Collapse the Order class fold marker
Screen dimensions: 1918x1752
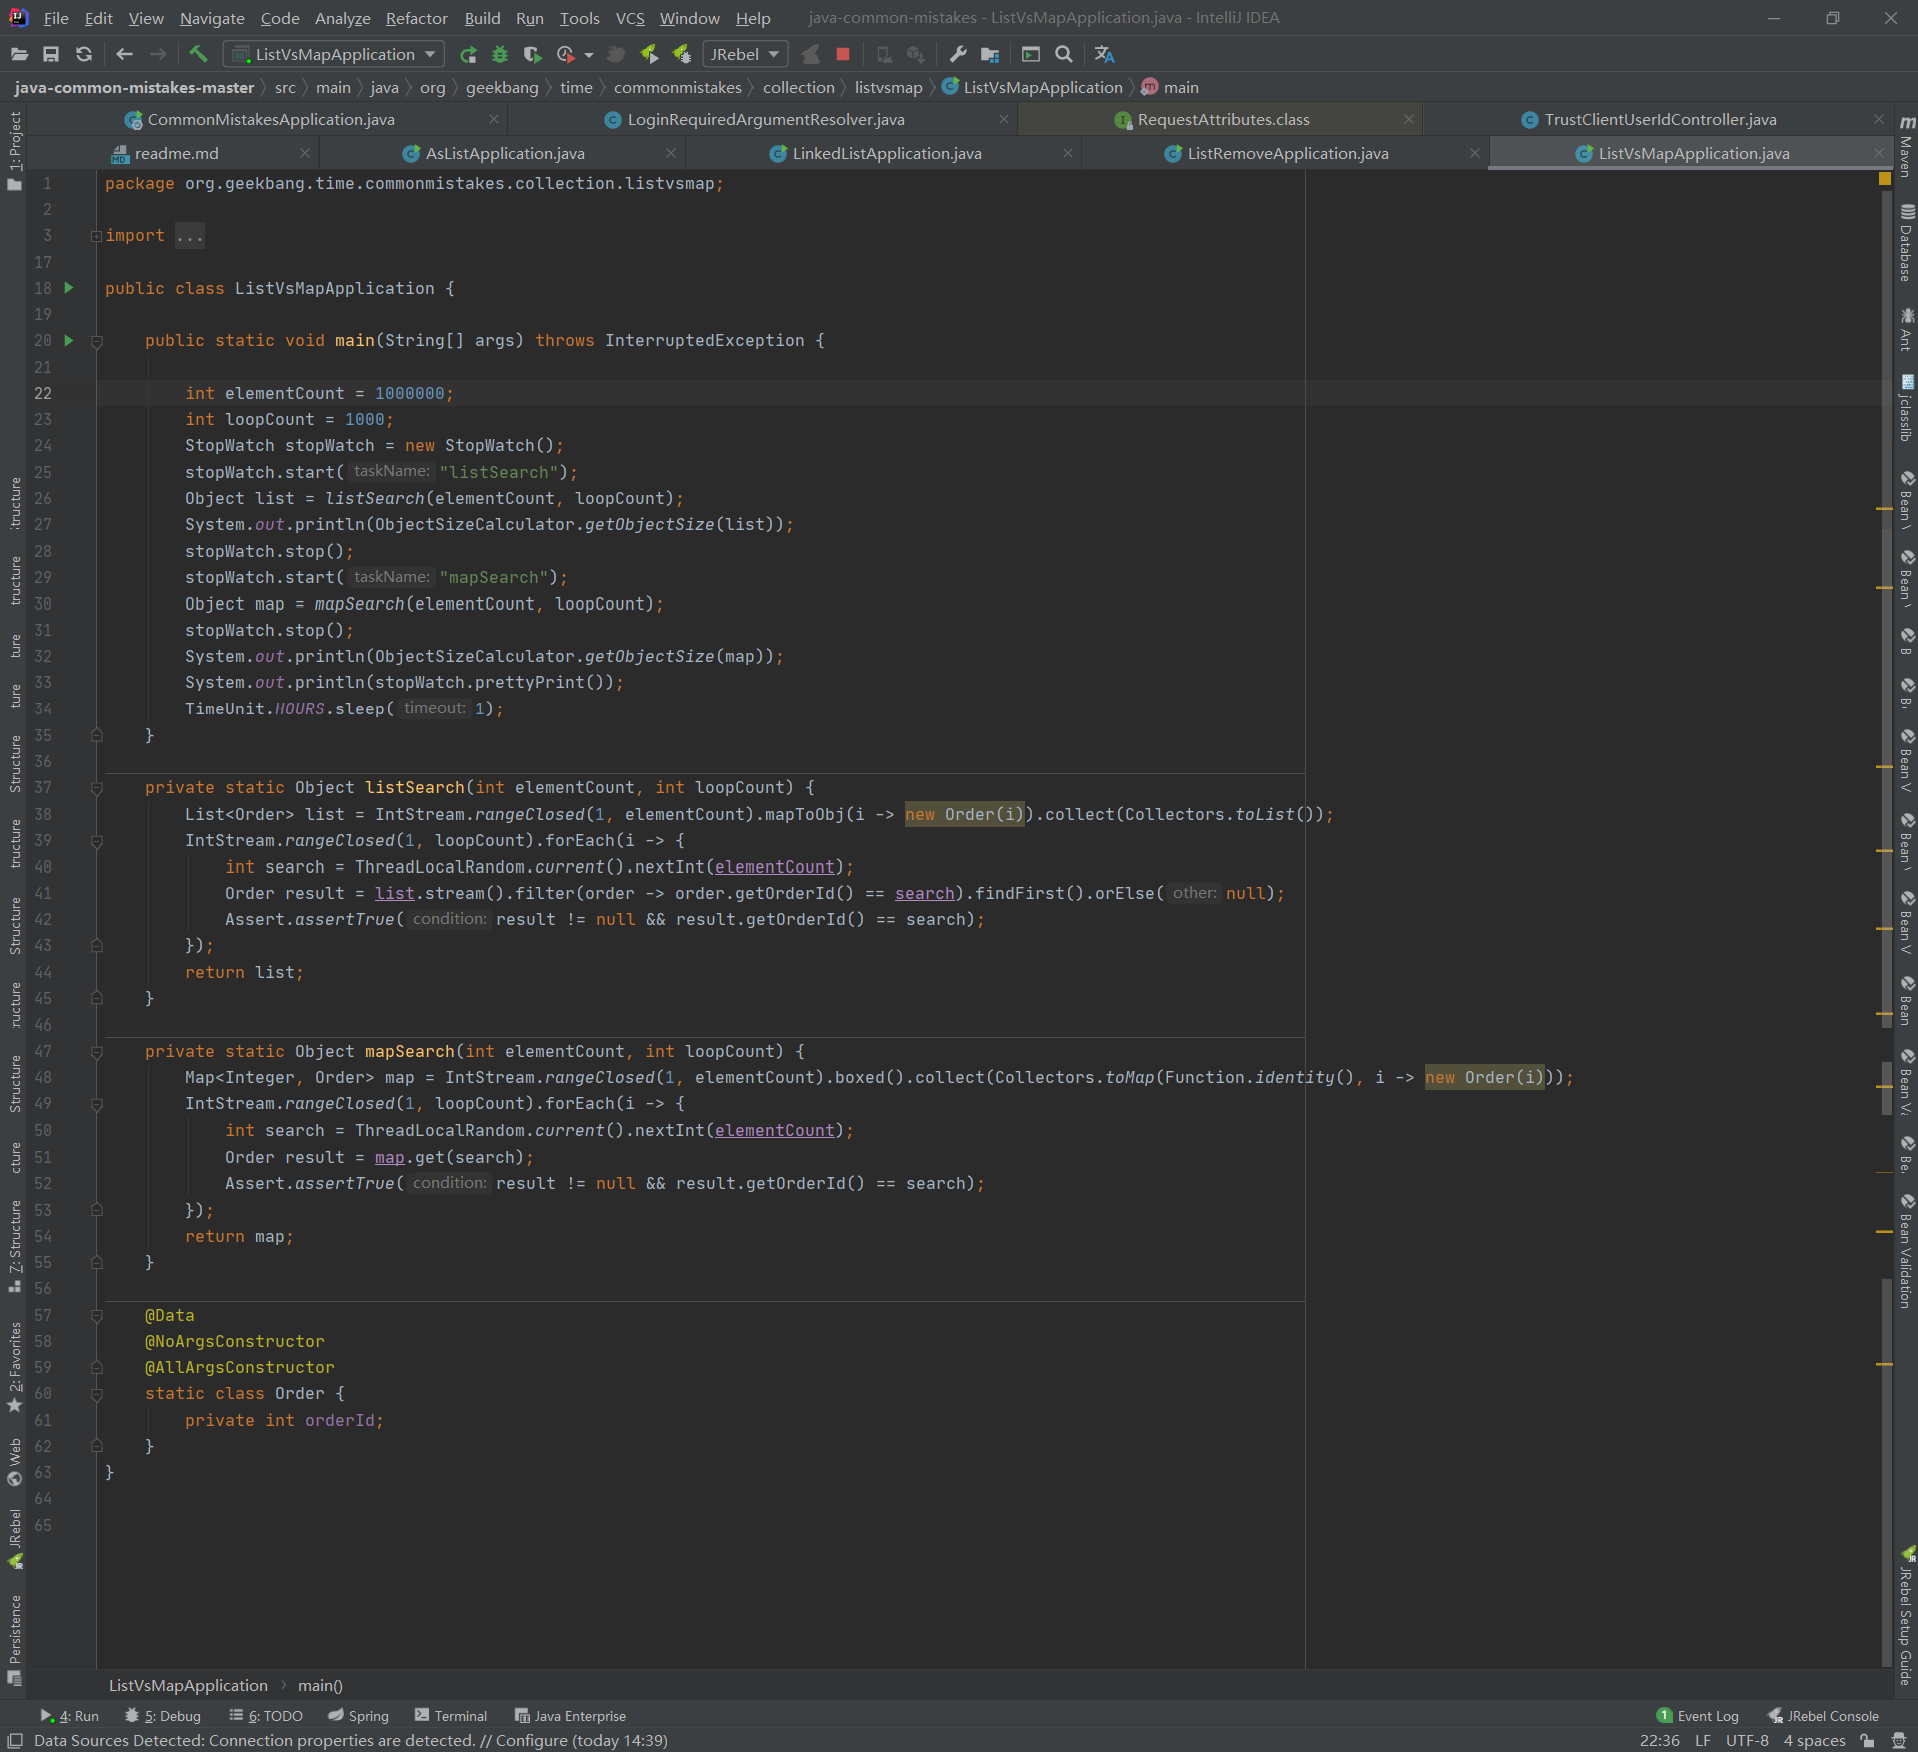pos(97,1395)
